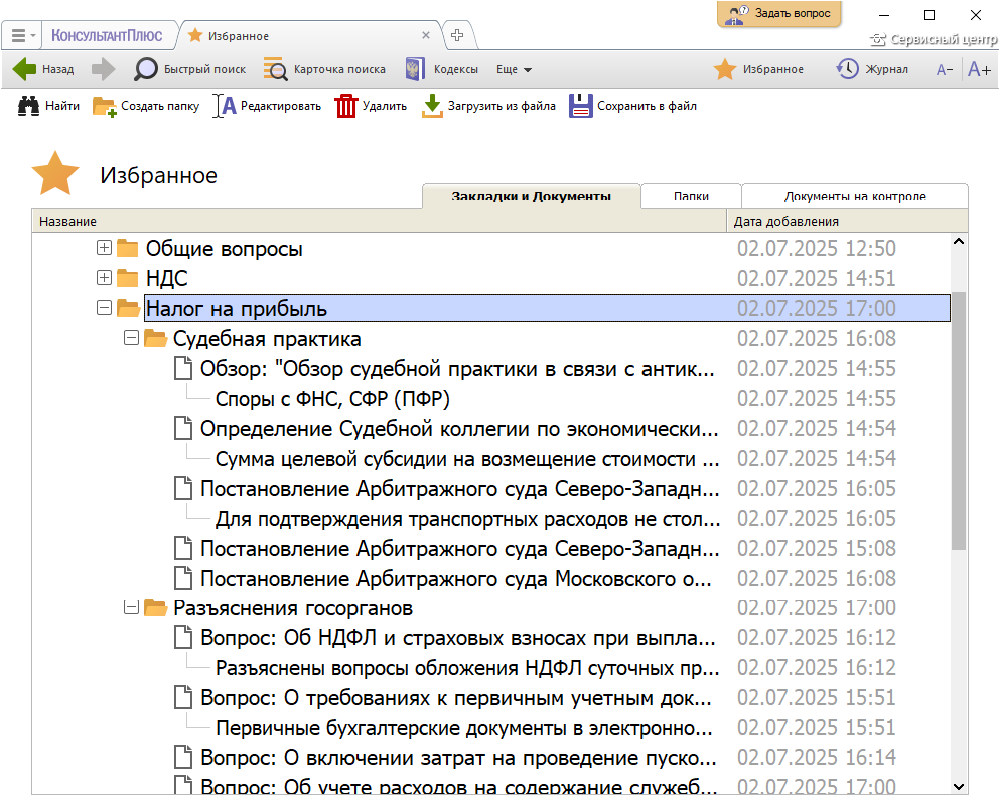Click the Load from file icon
This screenshot has width=1000, height=800.
432,106
